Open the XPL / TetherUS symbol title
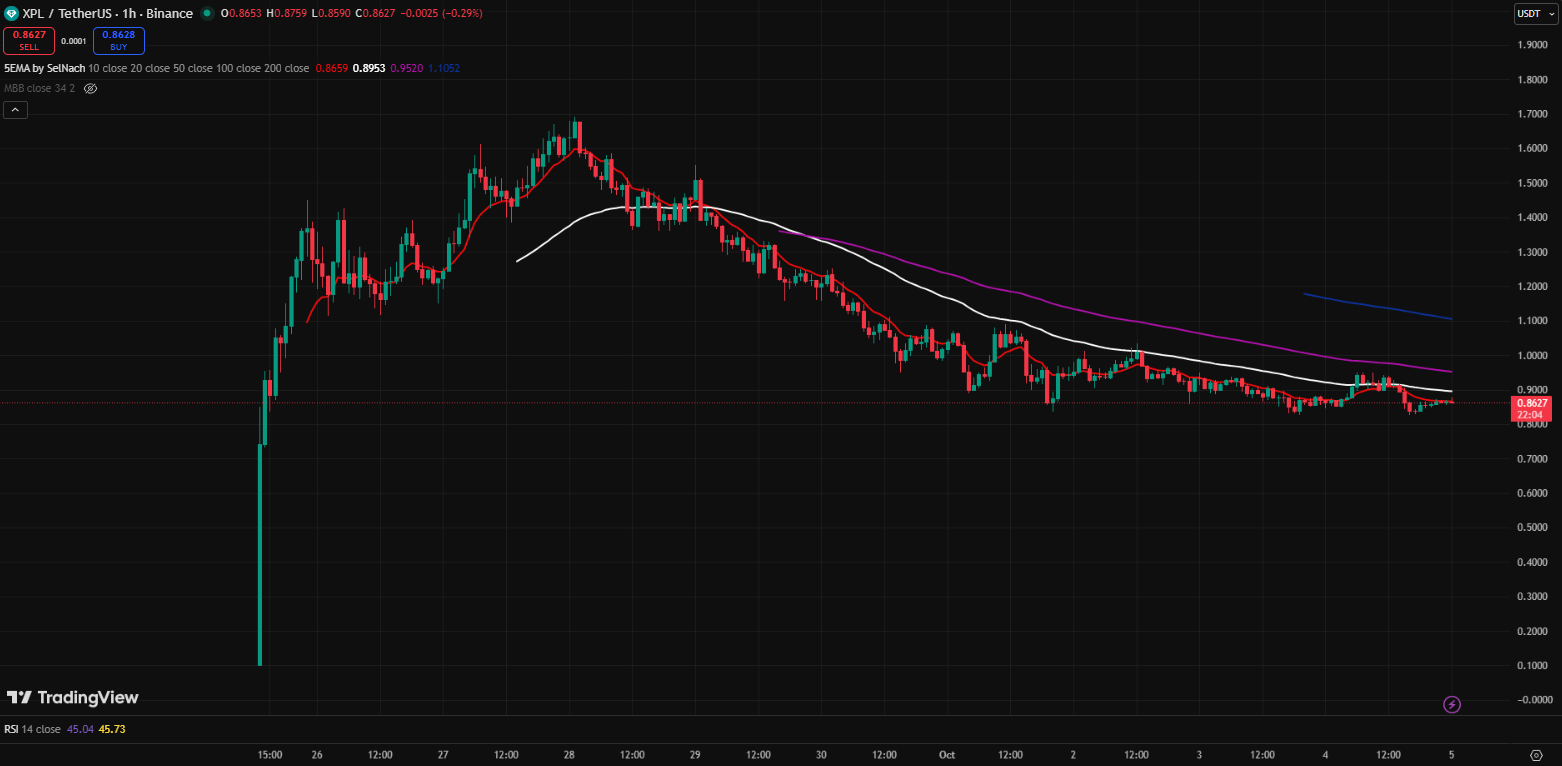Screen dimensions: 1562x766 (81, 14)
